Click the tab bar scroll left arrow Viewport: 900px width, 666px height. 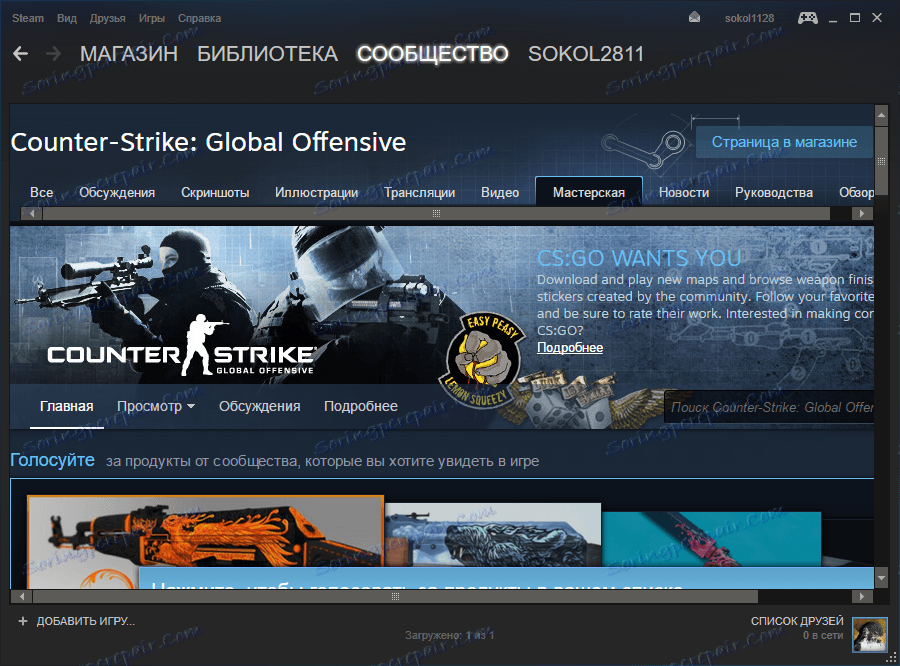coord(32,214)
